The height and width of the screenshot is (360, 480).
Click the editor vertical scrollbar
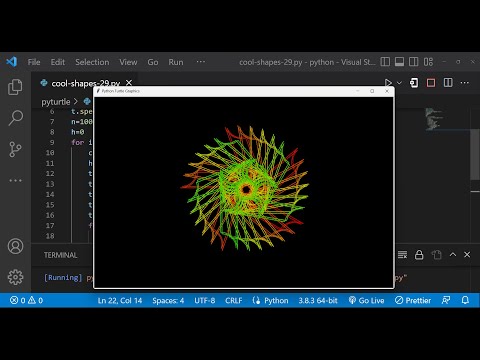475,155
